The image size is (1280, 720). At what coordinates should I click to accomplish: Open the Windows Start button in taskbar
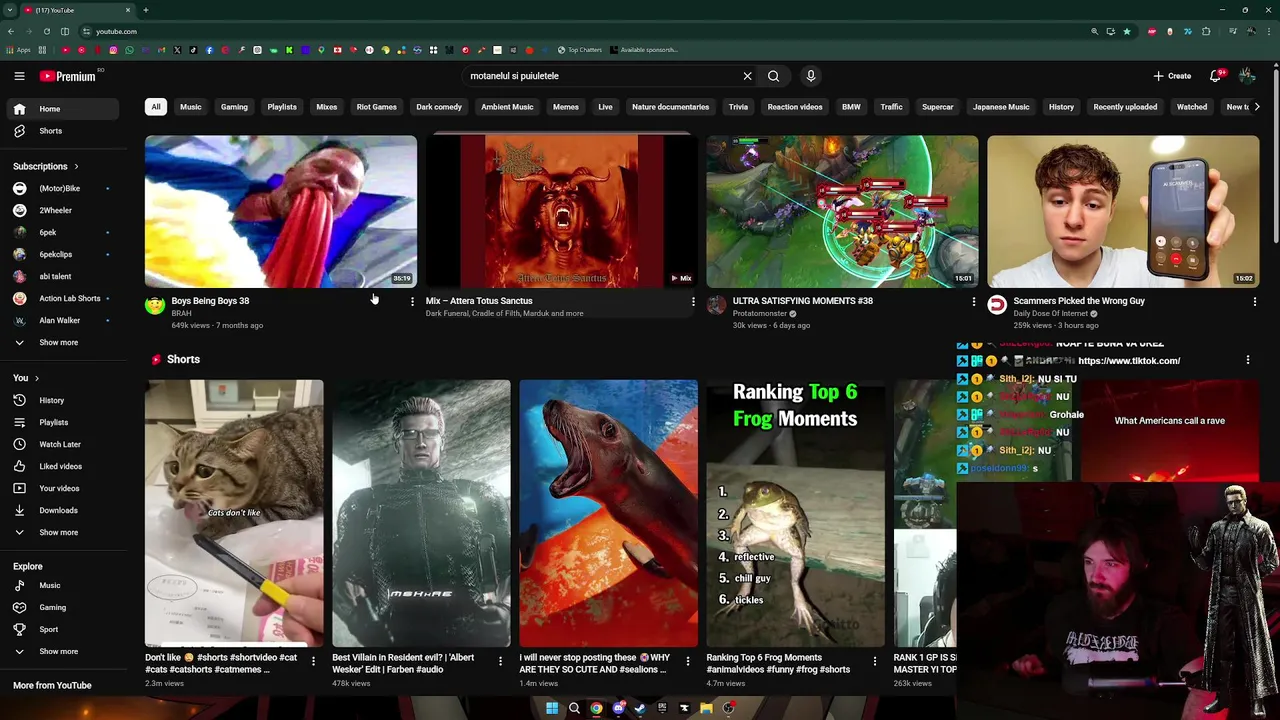tap(551, 708)
